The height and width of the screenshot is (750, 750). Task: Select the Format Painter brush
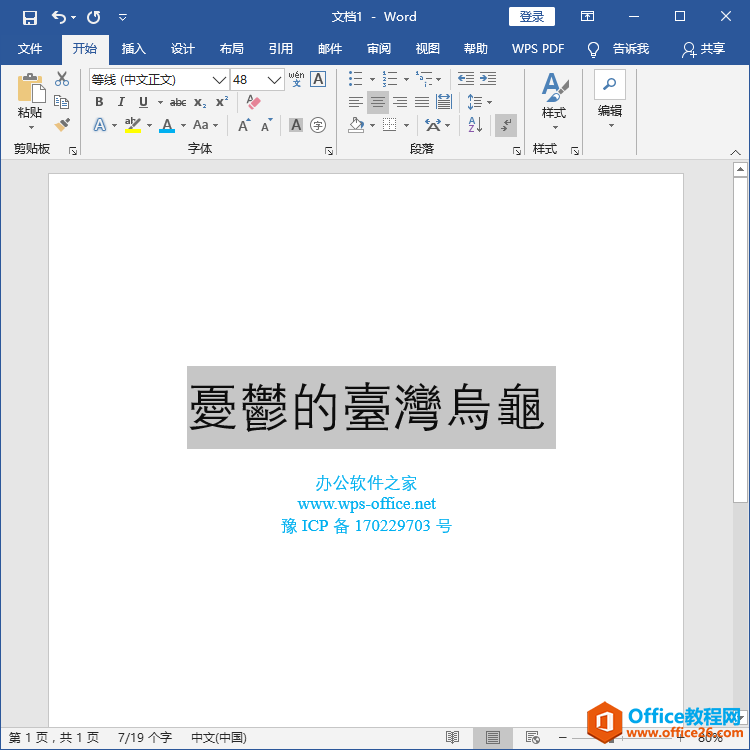(62, 124)
